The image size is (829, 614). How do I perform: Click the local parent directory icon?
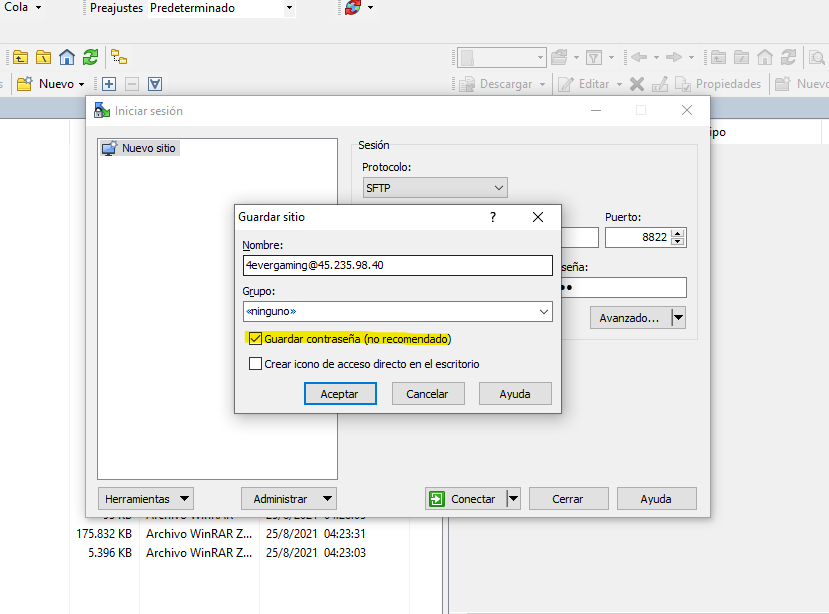[x=20, y=57]
